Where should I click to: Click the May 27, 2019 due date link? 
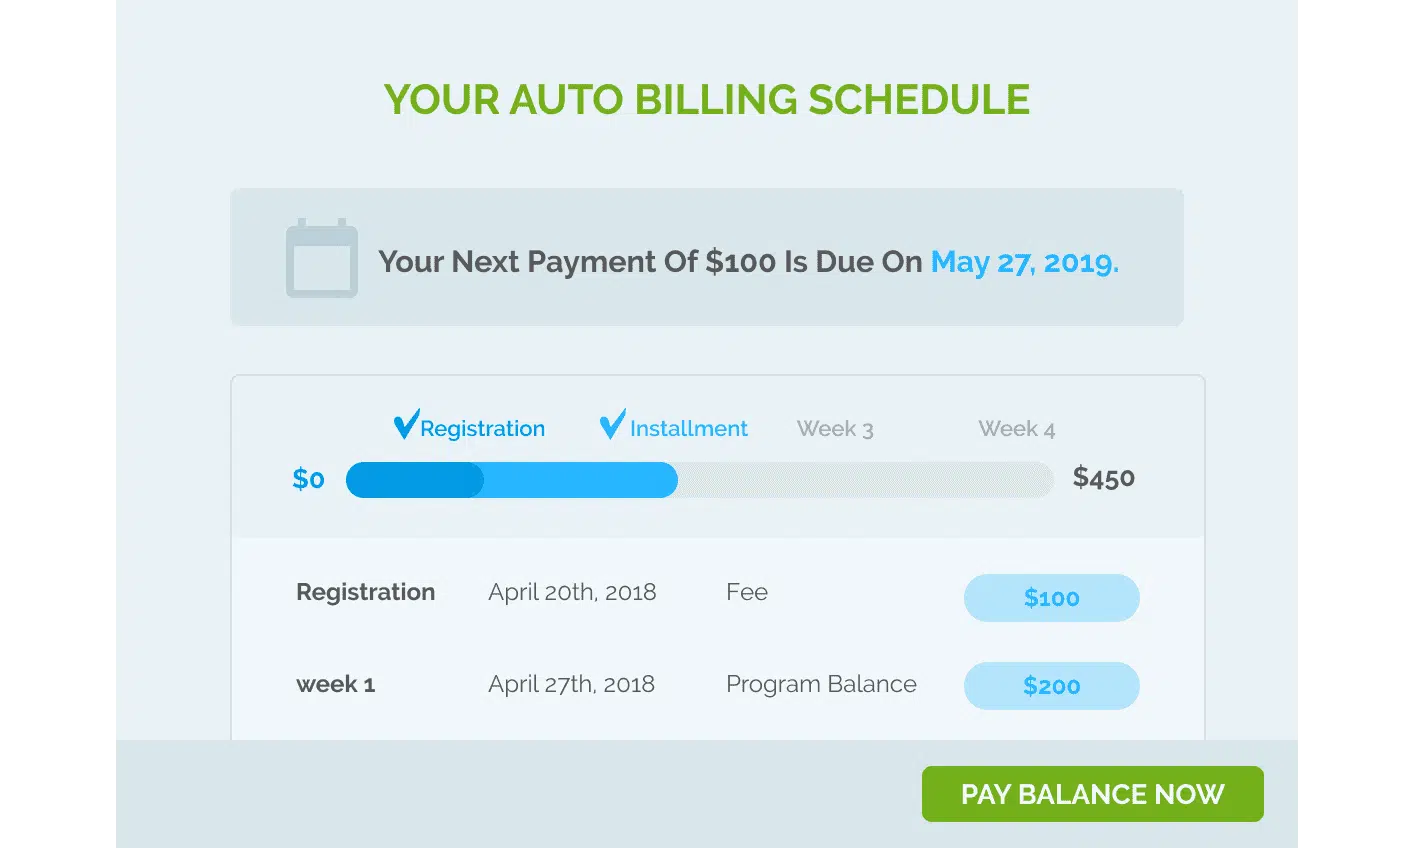tap(1024, 262)
